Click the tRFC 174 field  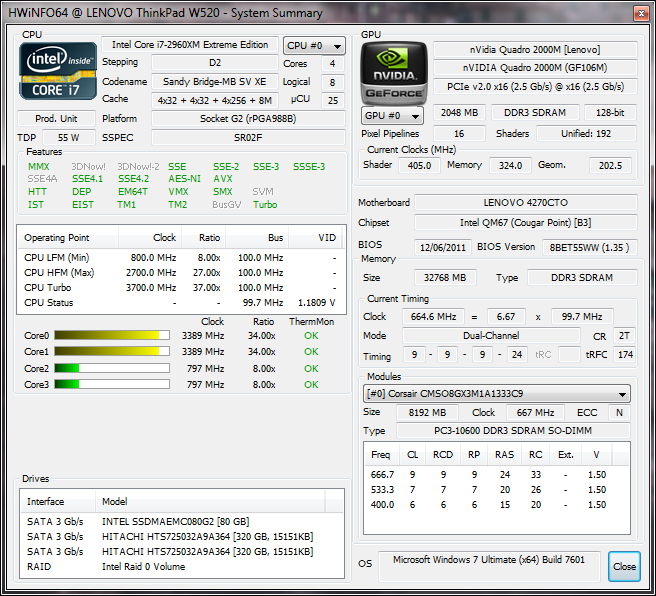click(x=624, y=355)
